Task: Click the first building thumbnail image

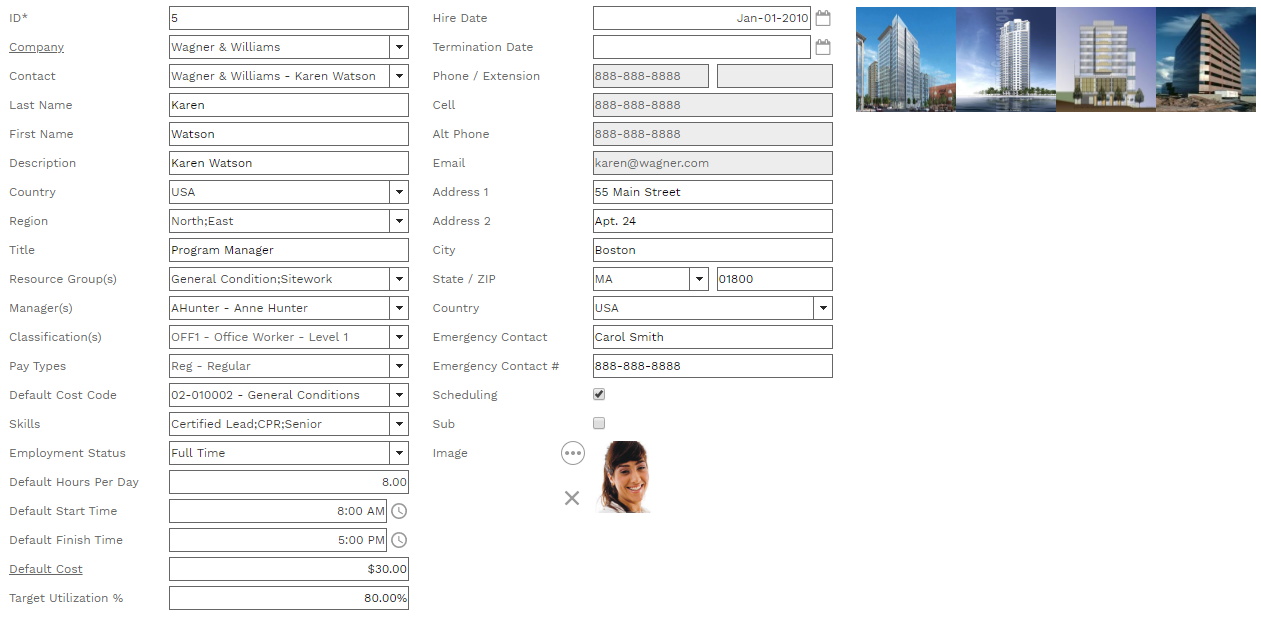Action: 905,59
